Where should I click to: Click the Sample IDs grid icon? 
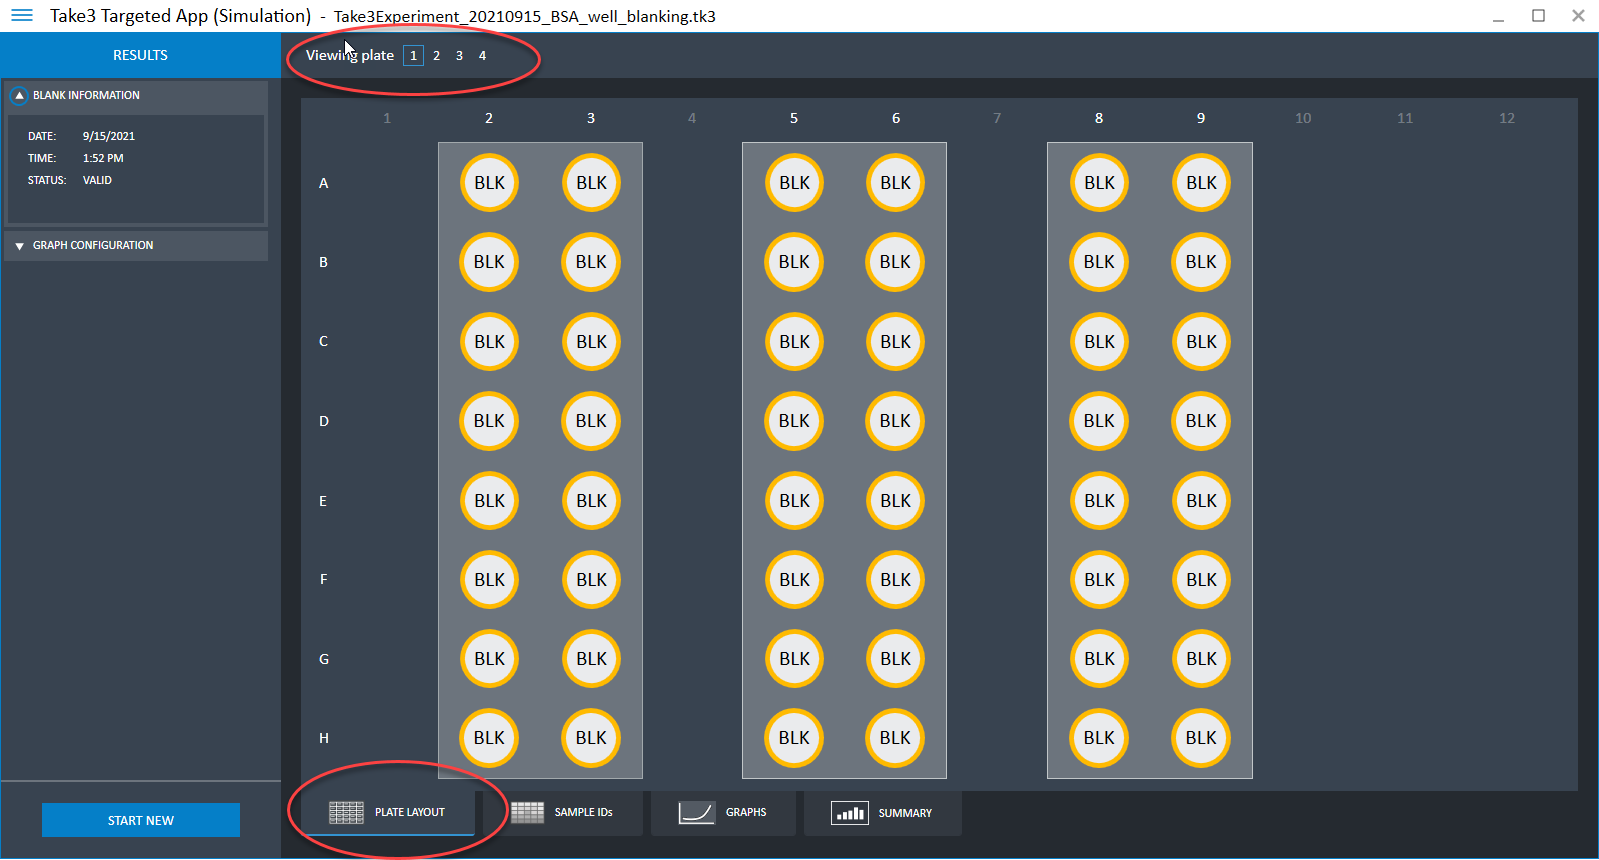pyautogui.click(x=527, y=813)
